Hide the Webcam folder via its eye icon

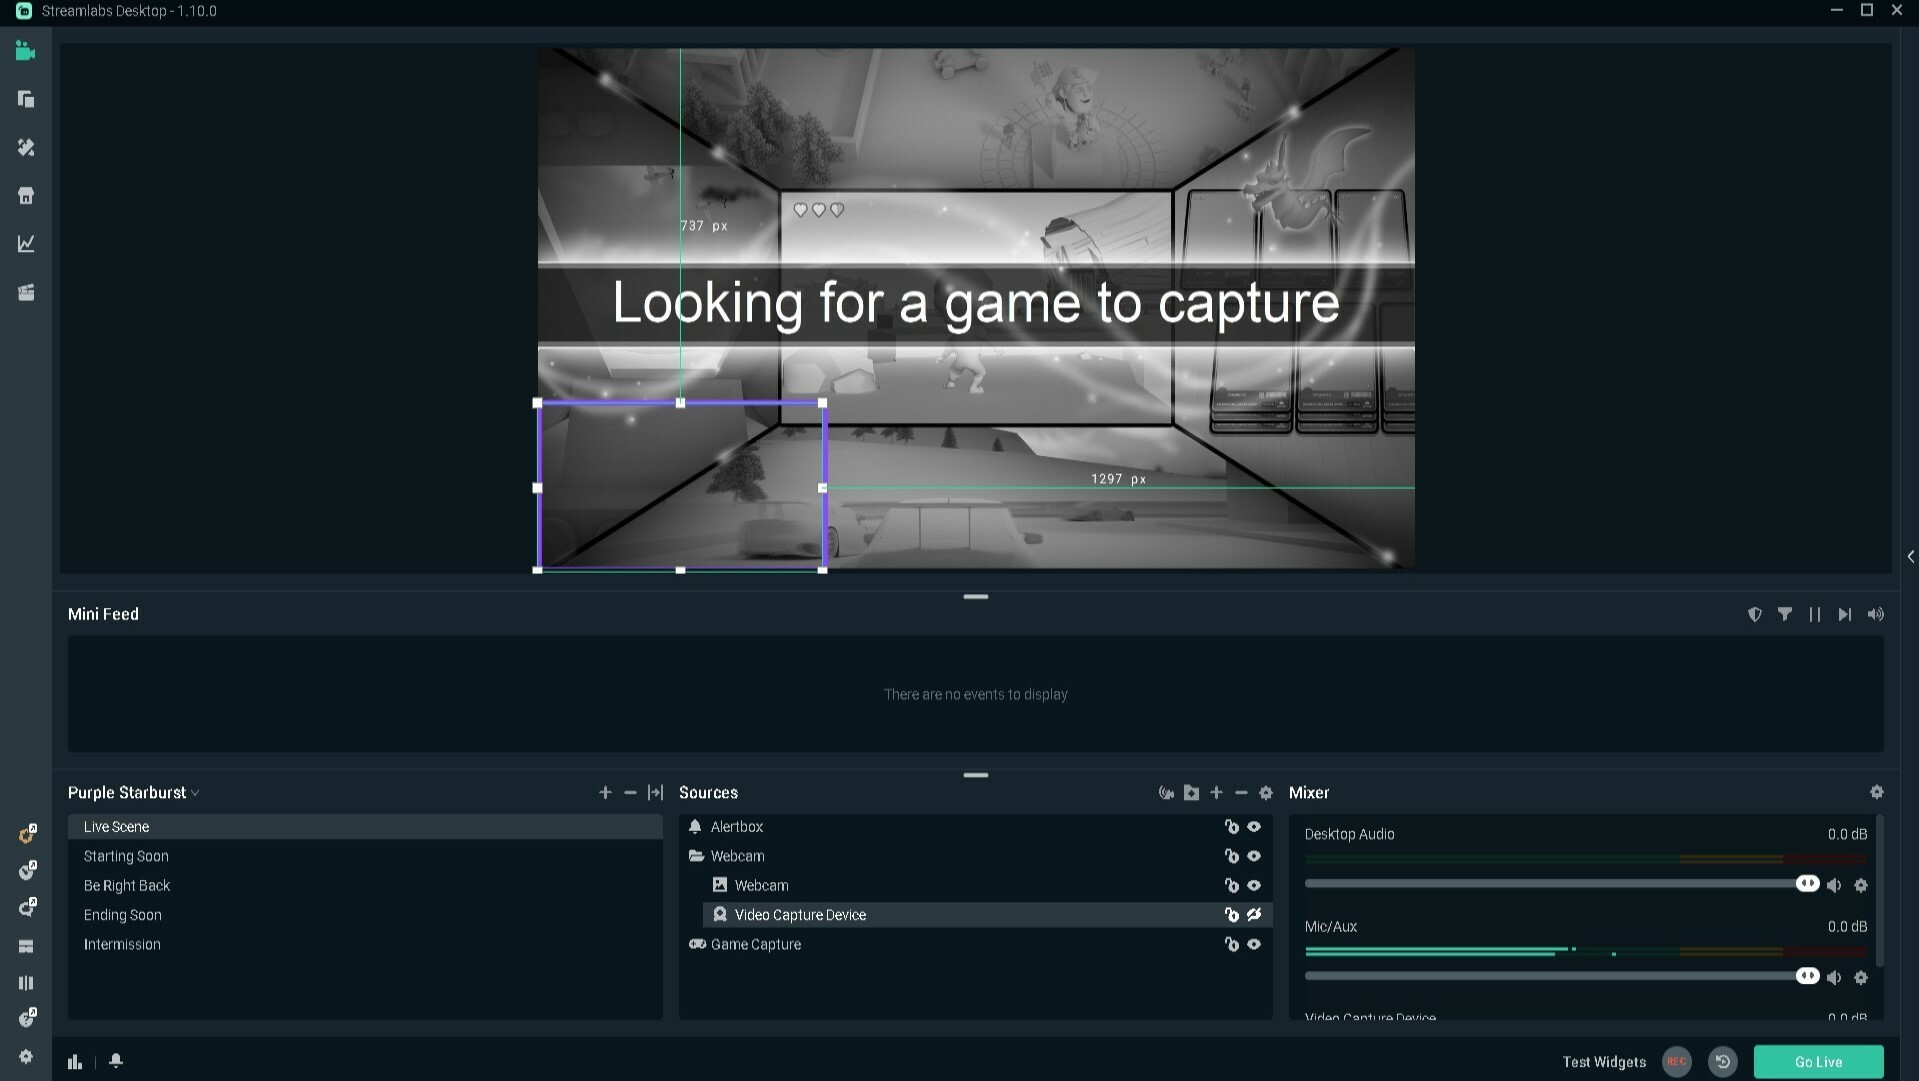coord(1254,856)
